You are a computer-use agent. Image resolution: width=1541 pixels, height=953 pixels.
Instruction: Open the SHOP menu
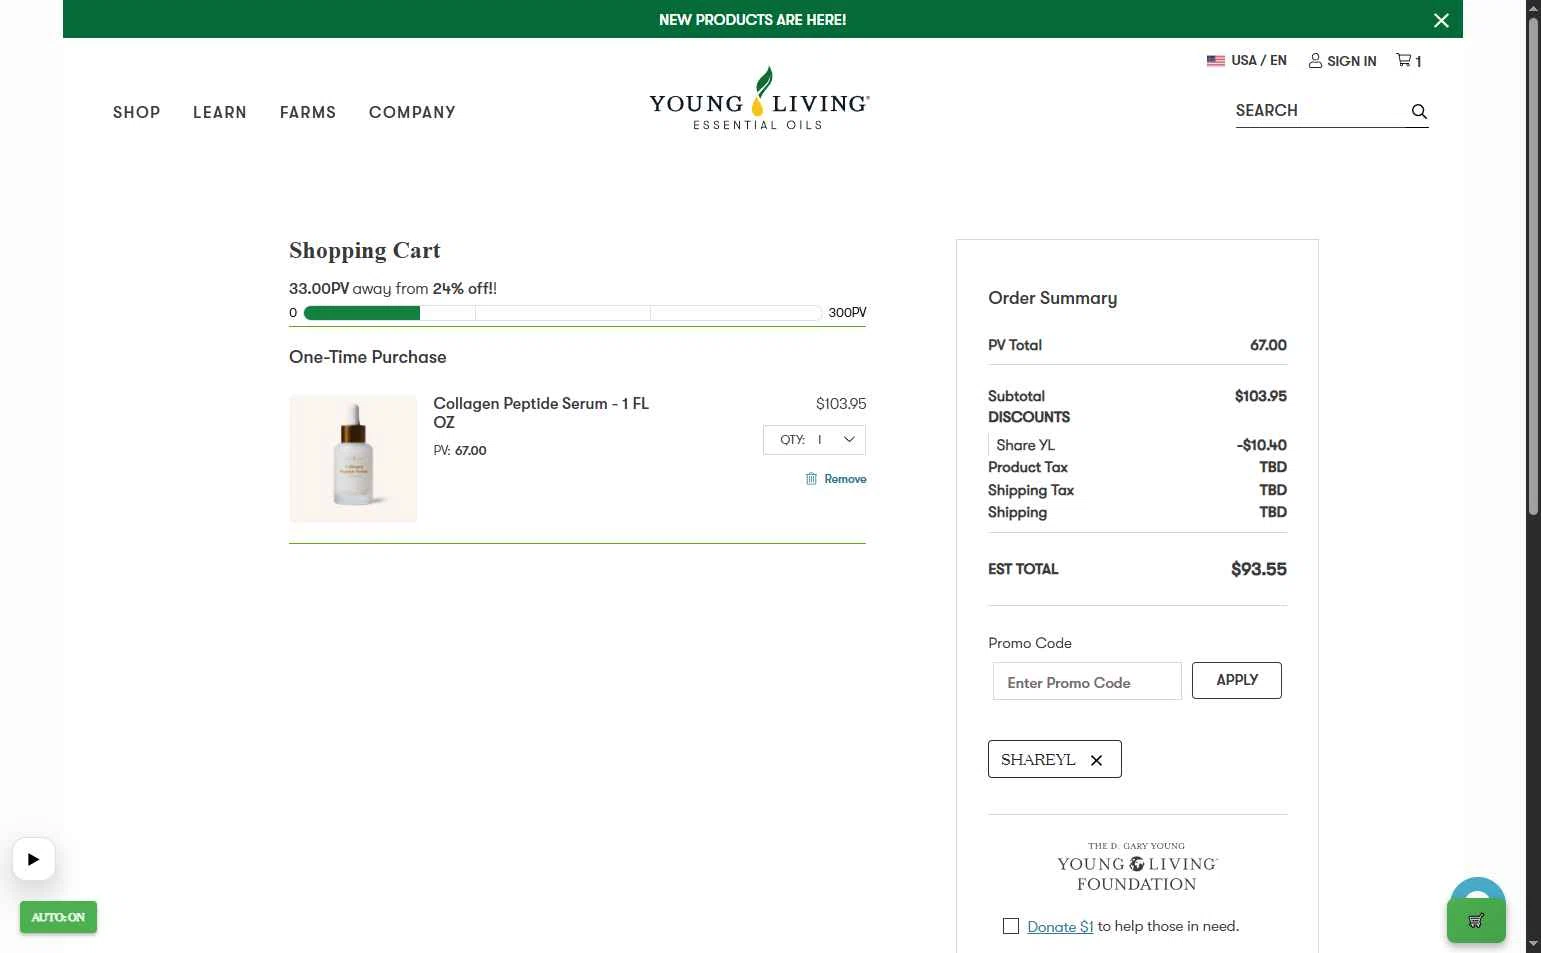137,112
